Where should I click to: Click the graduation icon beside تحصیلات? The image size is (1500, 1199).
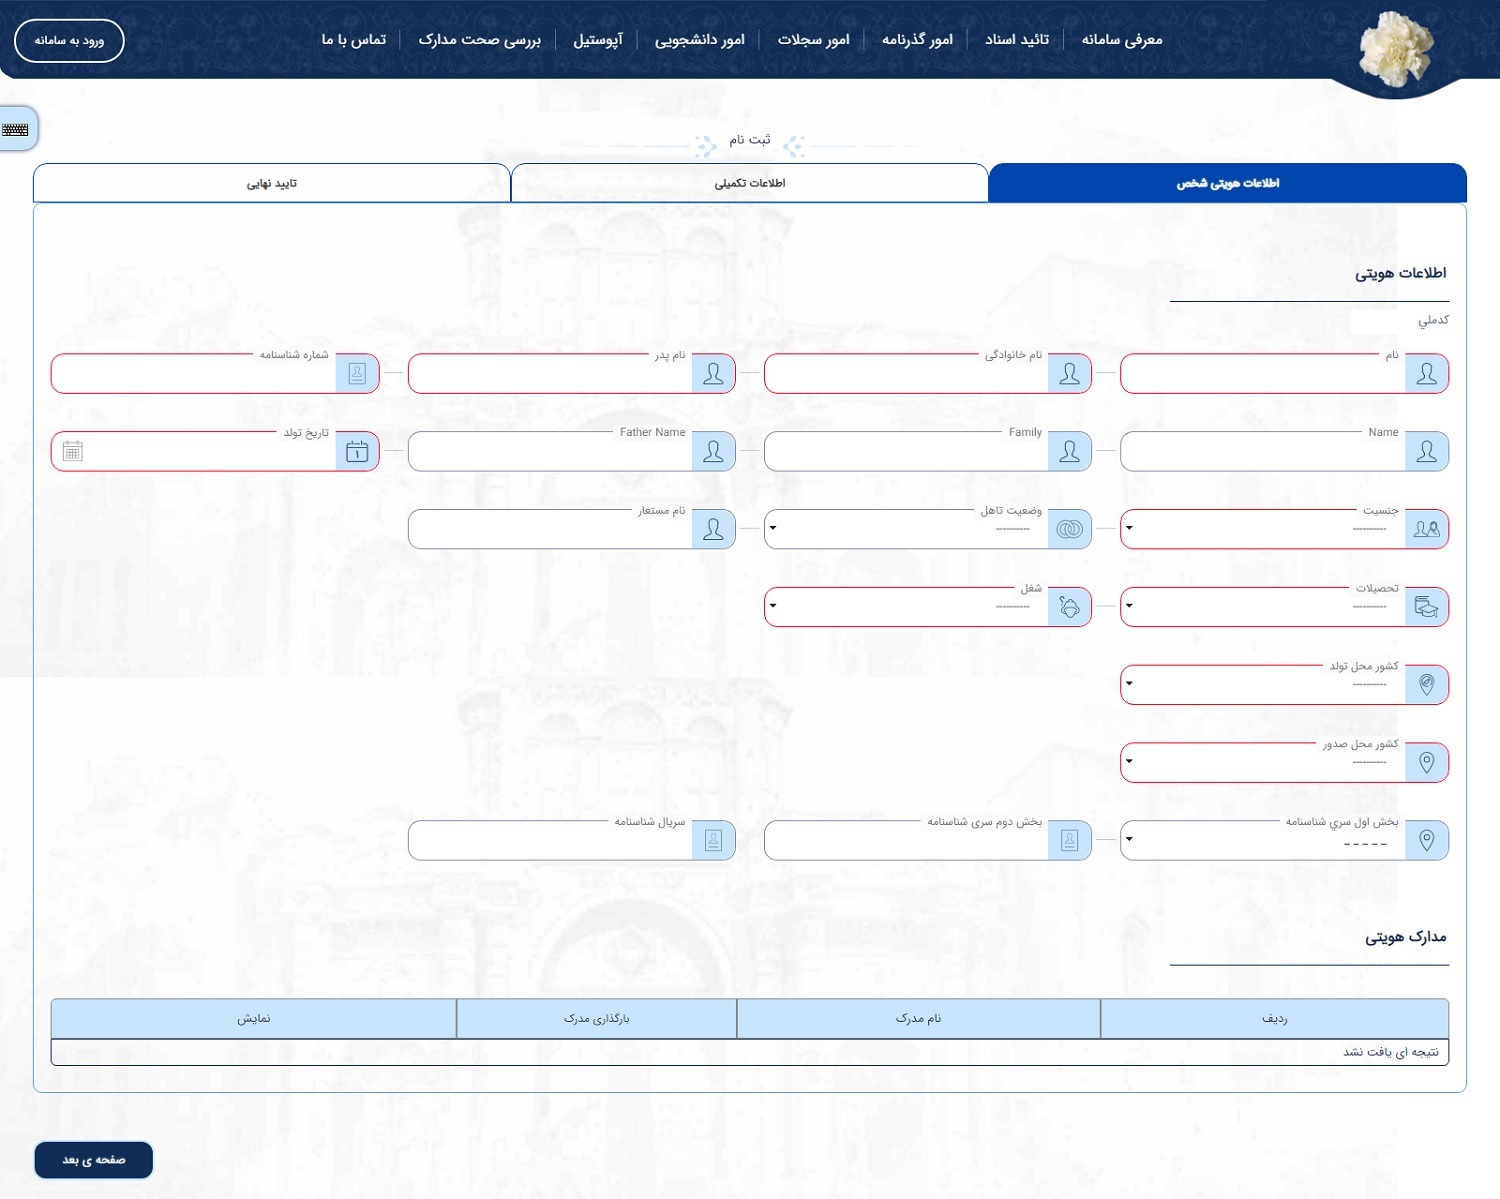click(1426, 607)
